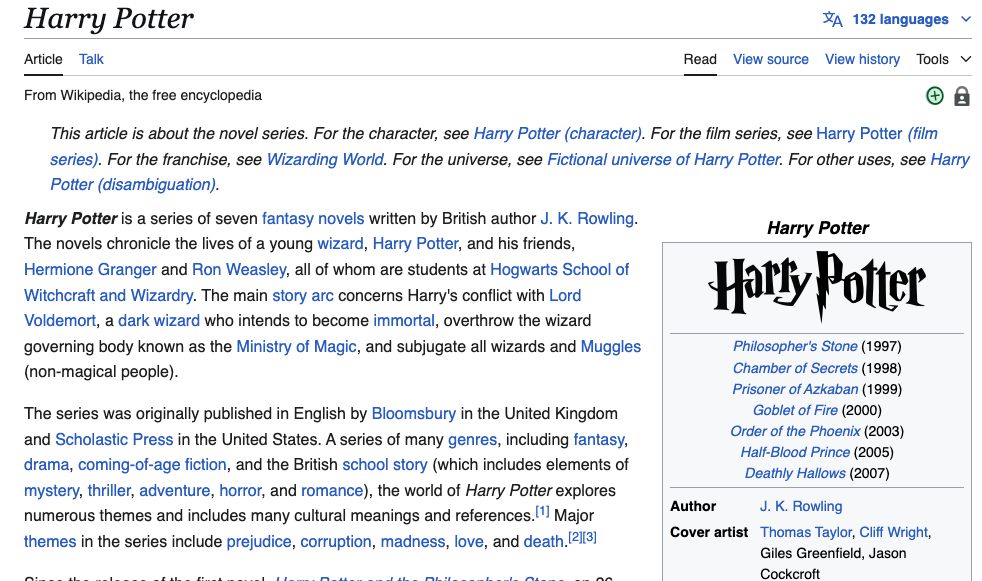Follow the love link
This screenshot has width=982, height=581.
point(468,542)
